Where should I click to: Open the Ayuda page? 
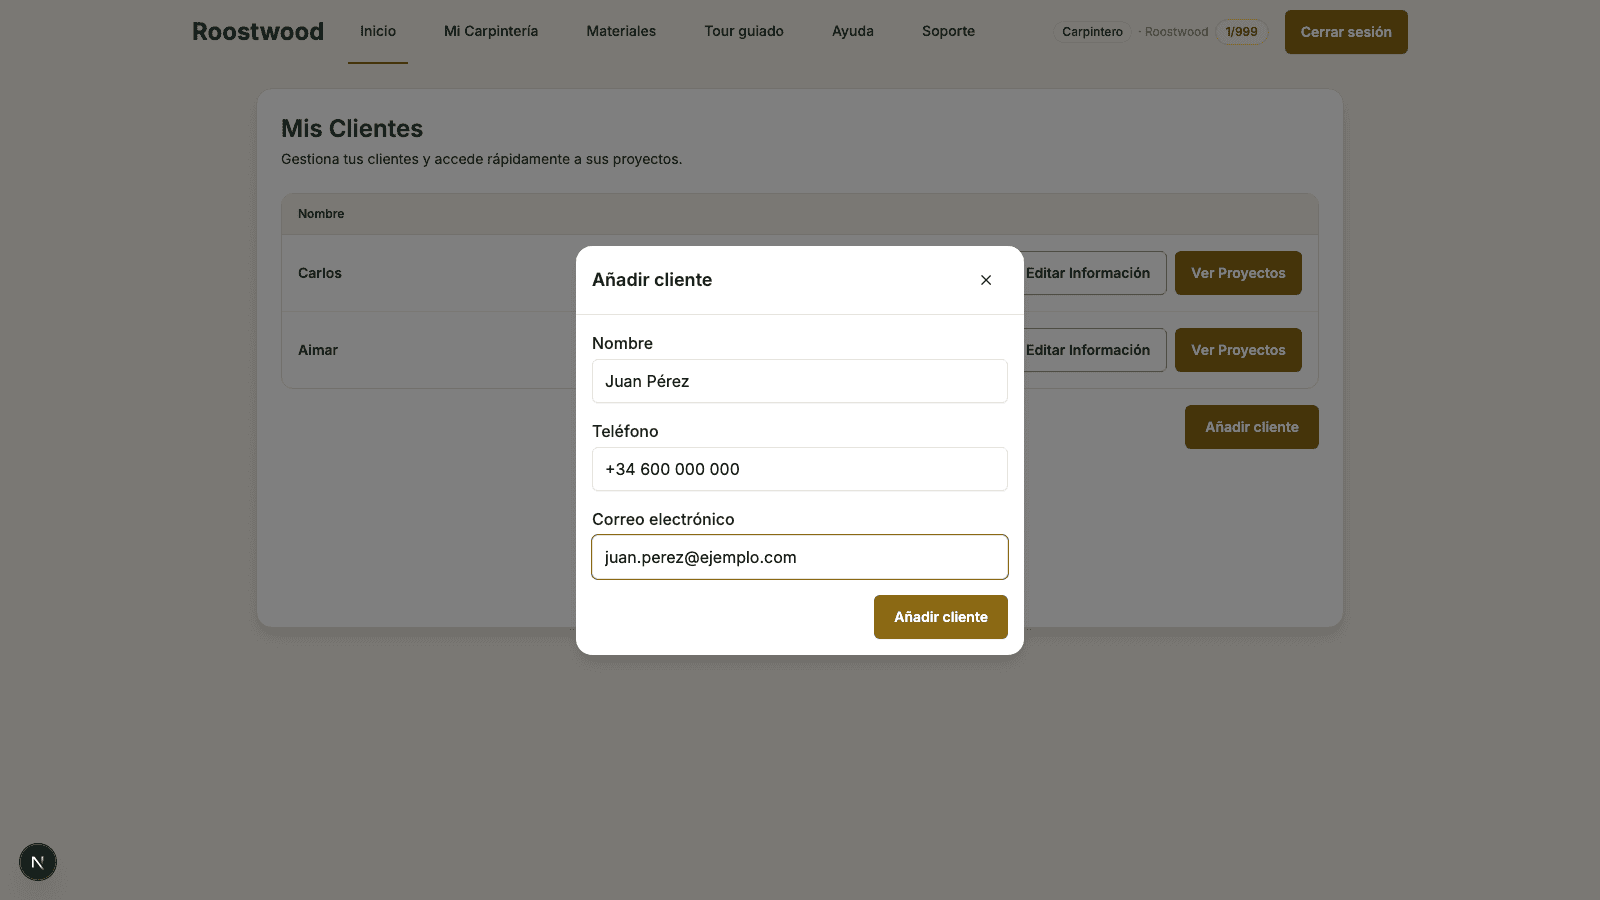pos(853,31)
